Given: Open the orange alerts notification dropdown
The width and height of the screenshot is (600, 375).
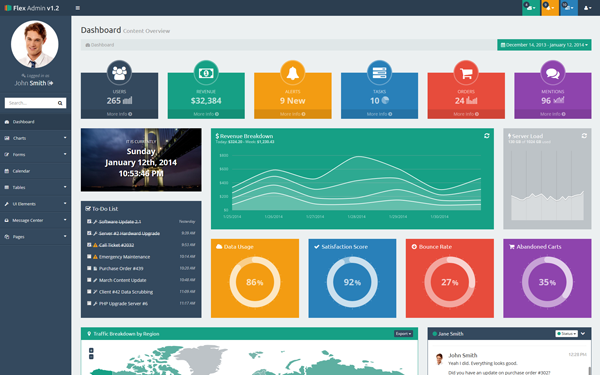Looking at the screenshot, I should (549, 8).
